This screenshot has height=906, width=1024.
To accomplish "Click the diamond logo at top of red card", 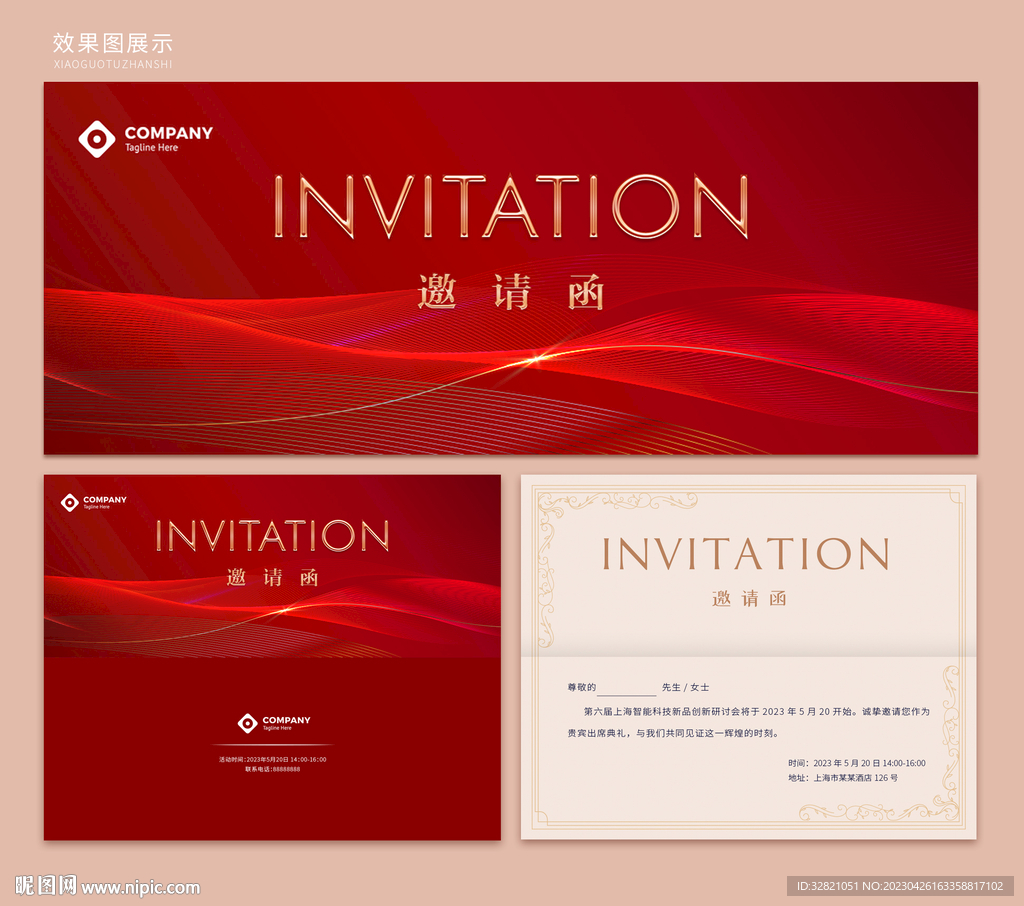I will coord(70,502).
